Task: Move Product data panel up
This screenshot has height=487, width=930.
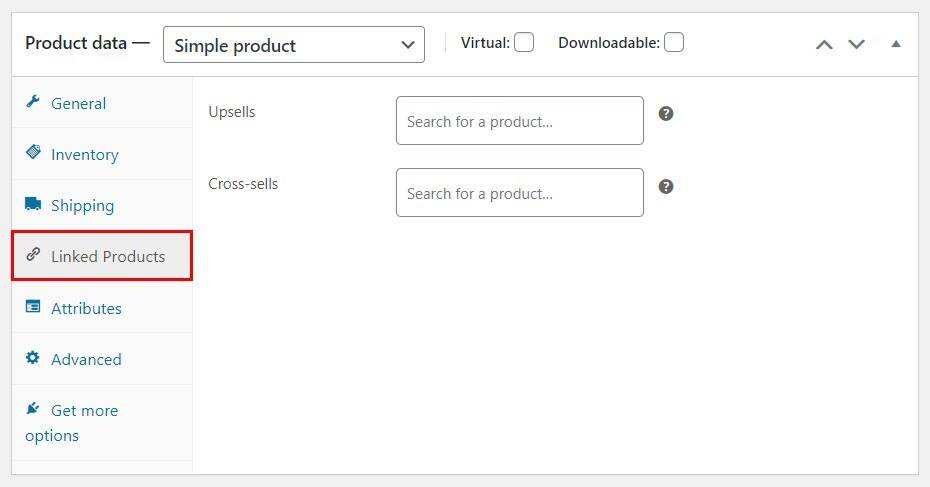Action: [824, 44]
